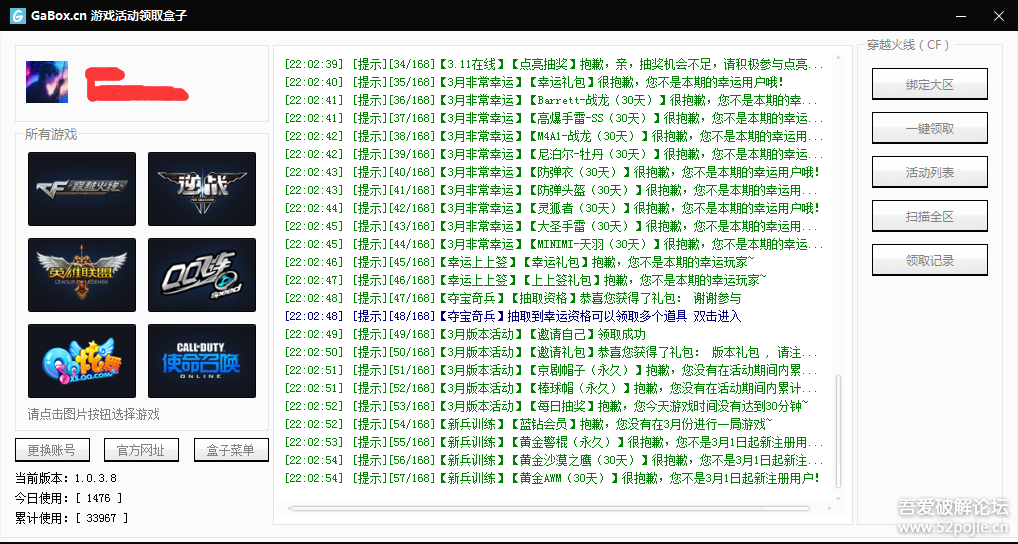Select the CrossFire (穿越火线) game image
Viewport: 1018px width, 544px height.
point(82,189)
